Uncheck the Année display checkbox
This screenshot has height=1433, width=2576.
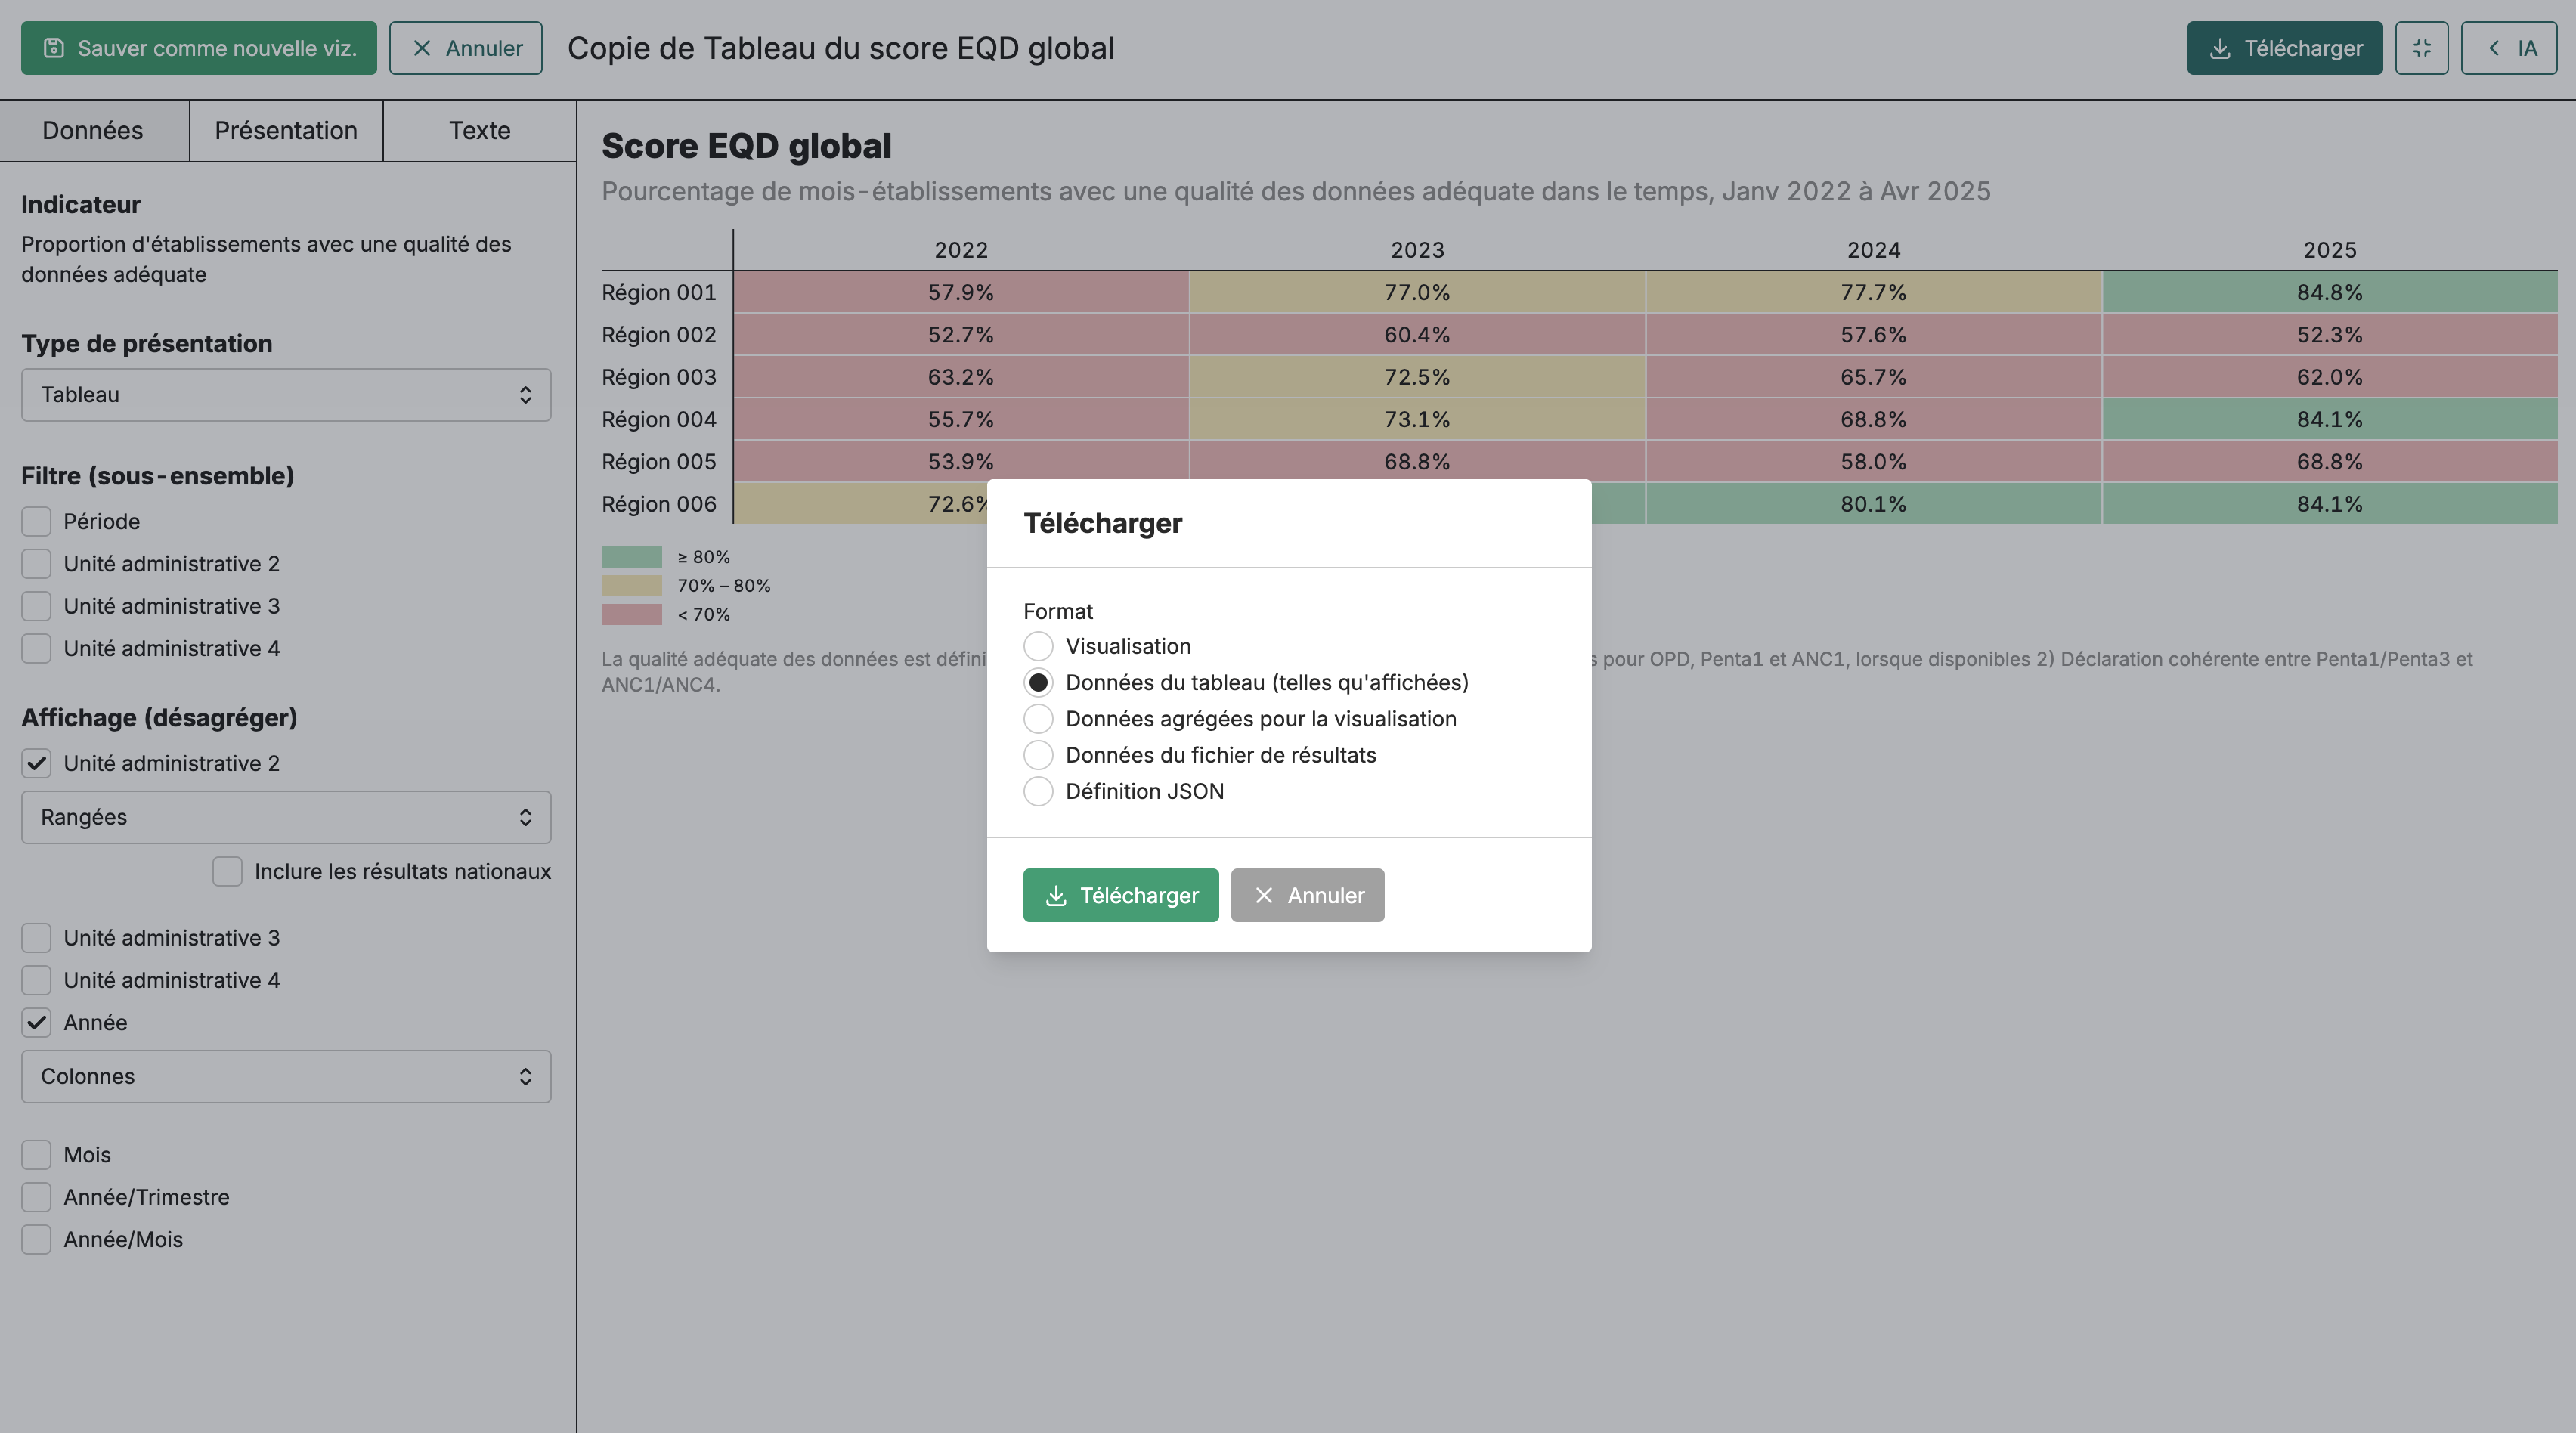click(x=36, y=1022)
